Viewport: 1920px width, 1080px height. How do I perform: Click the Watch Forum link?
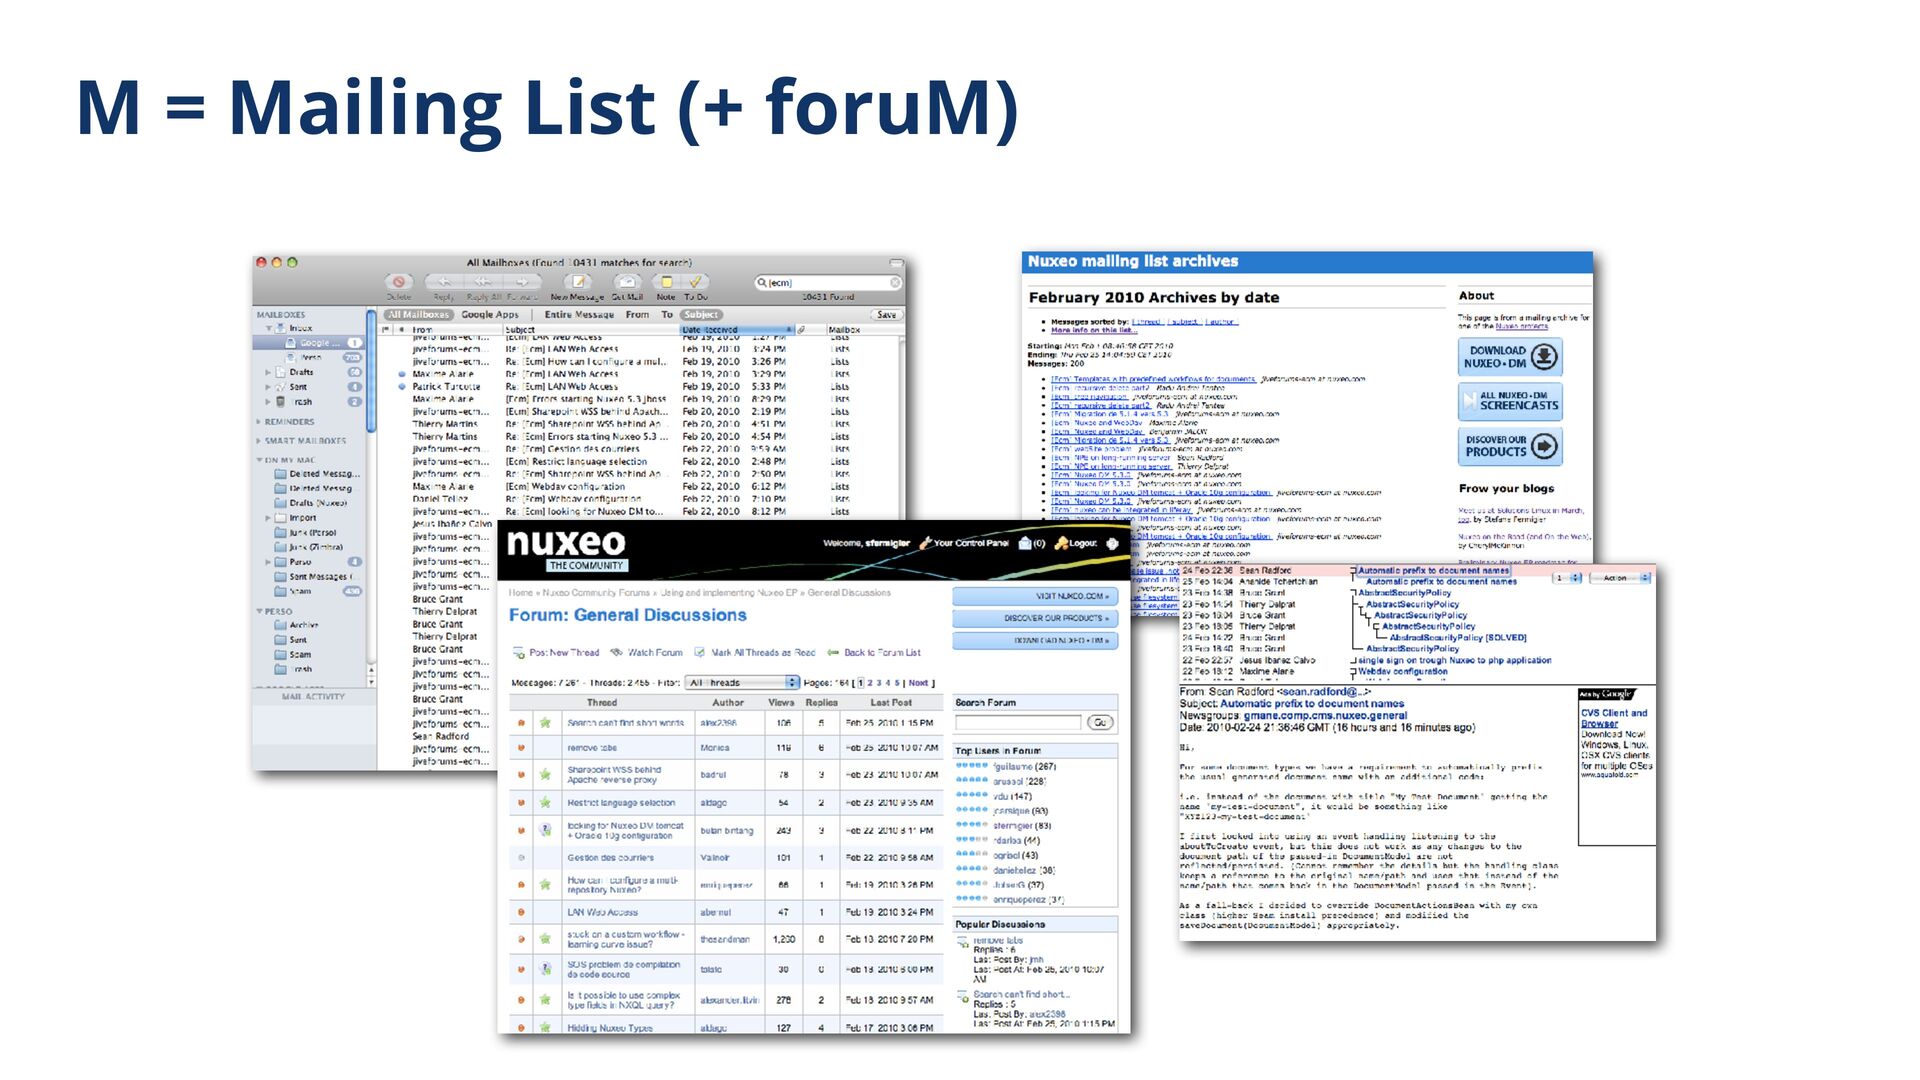(x=654, y=653)
